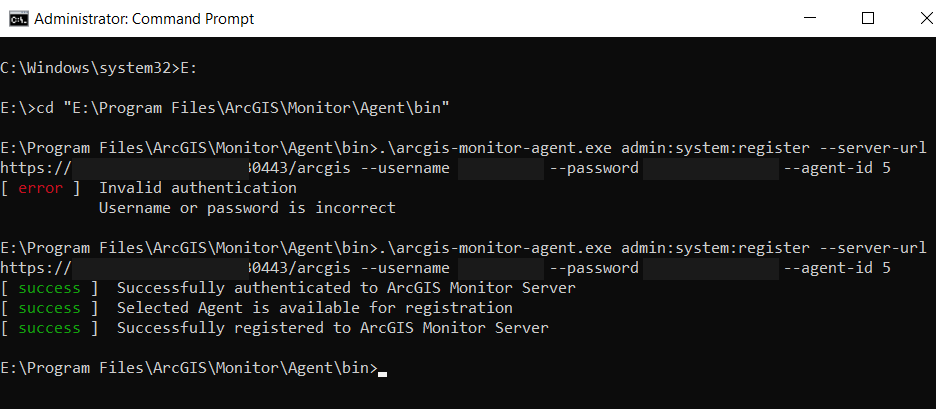Click "success" label beside "Selected Agent" line
The width and height of the screenshot is (936, 409).
pyautogui.click(x=49, y=308)
